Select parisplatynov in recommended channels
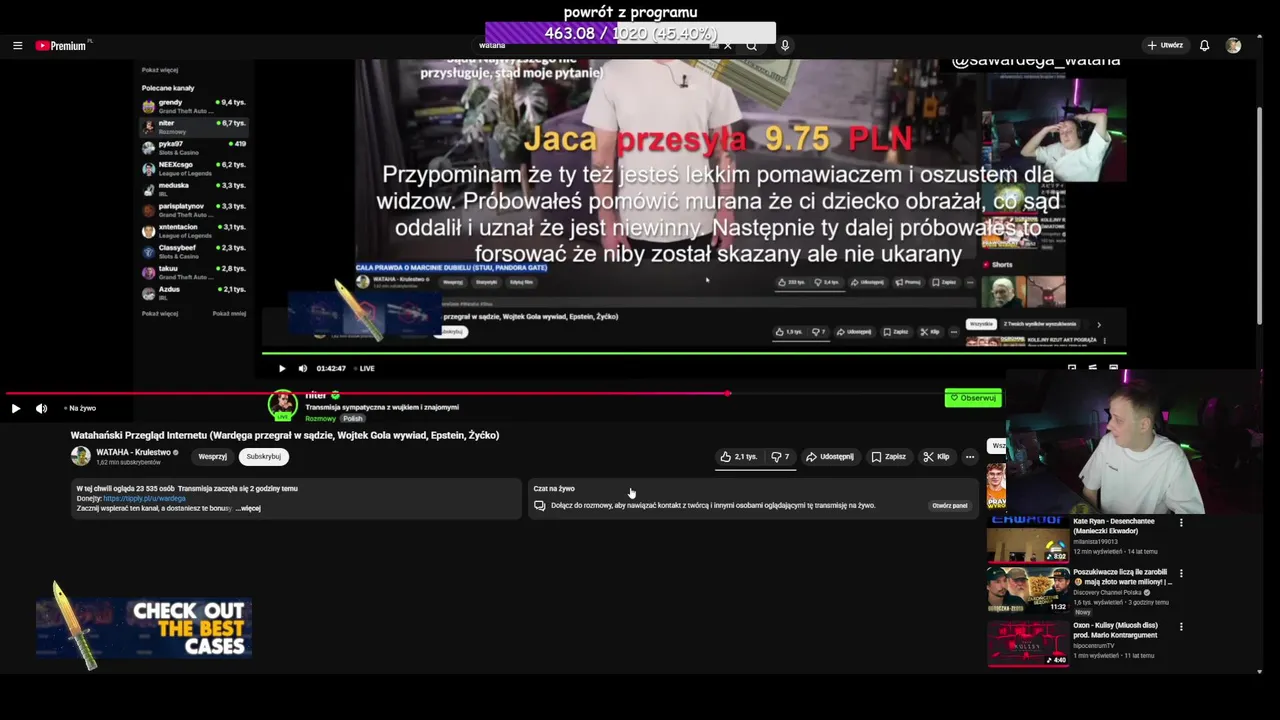 point(194,210)
